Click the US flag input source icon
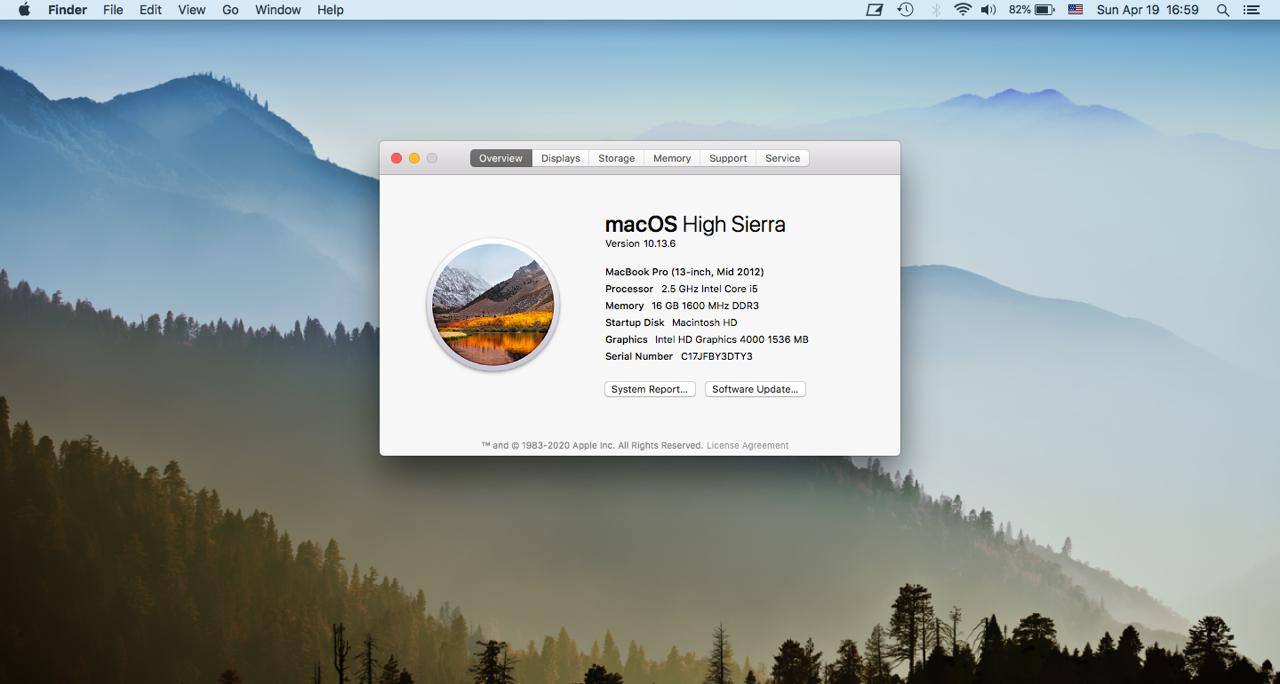 tap(1075, 9)
